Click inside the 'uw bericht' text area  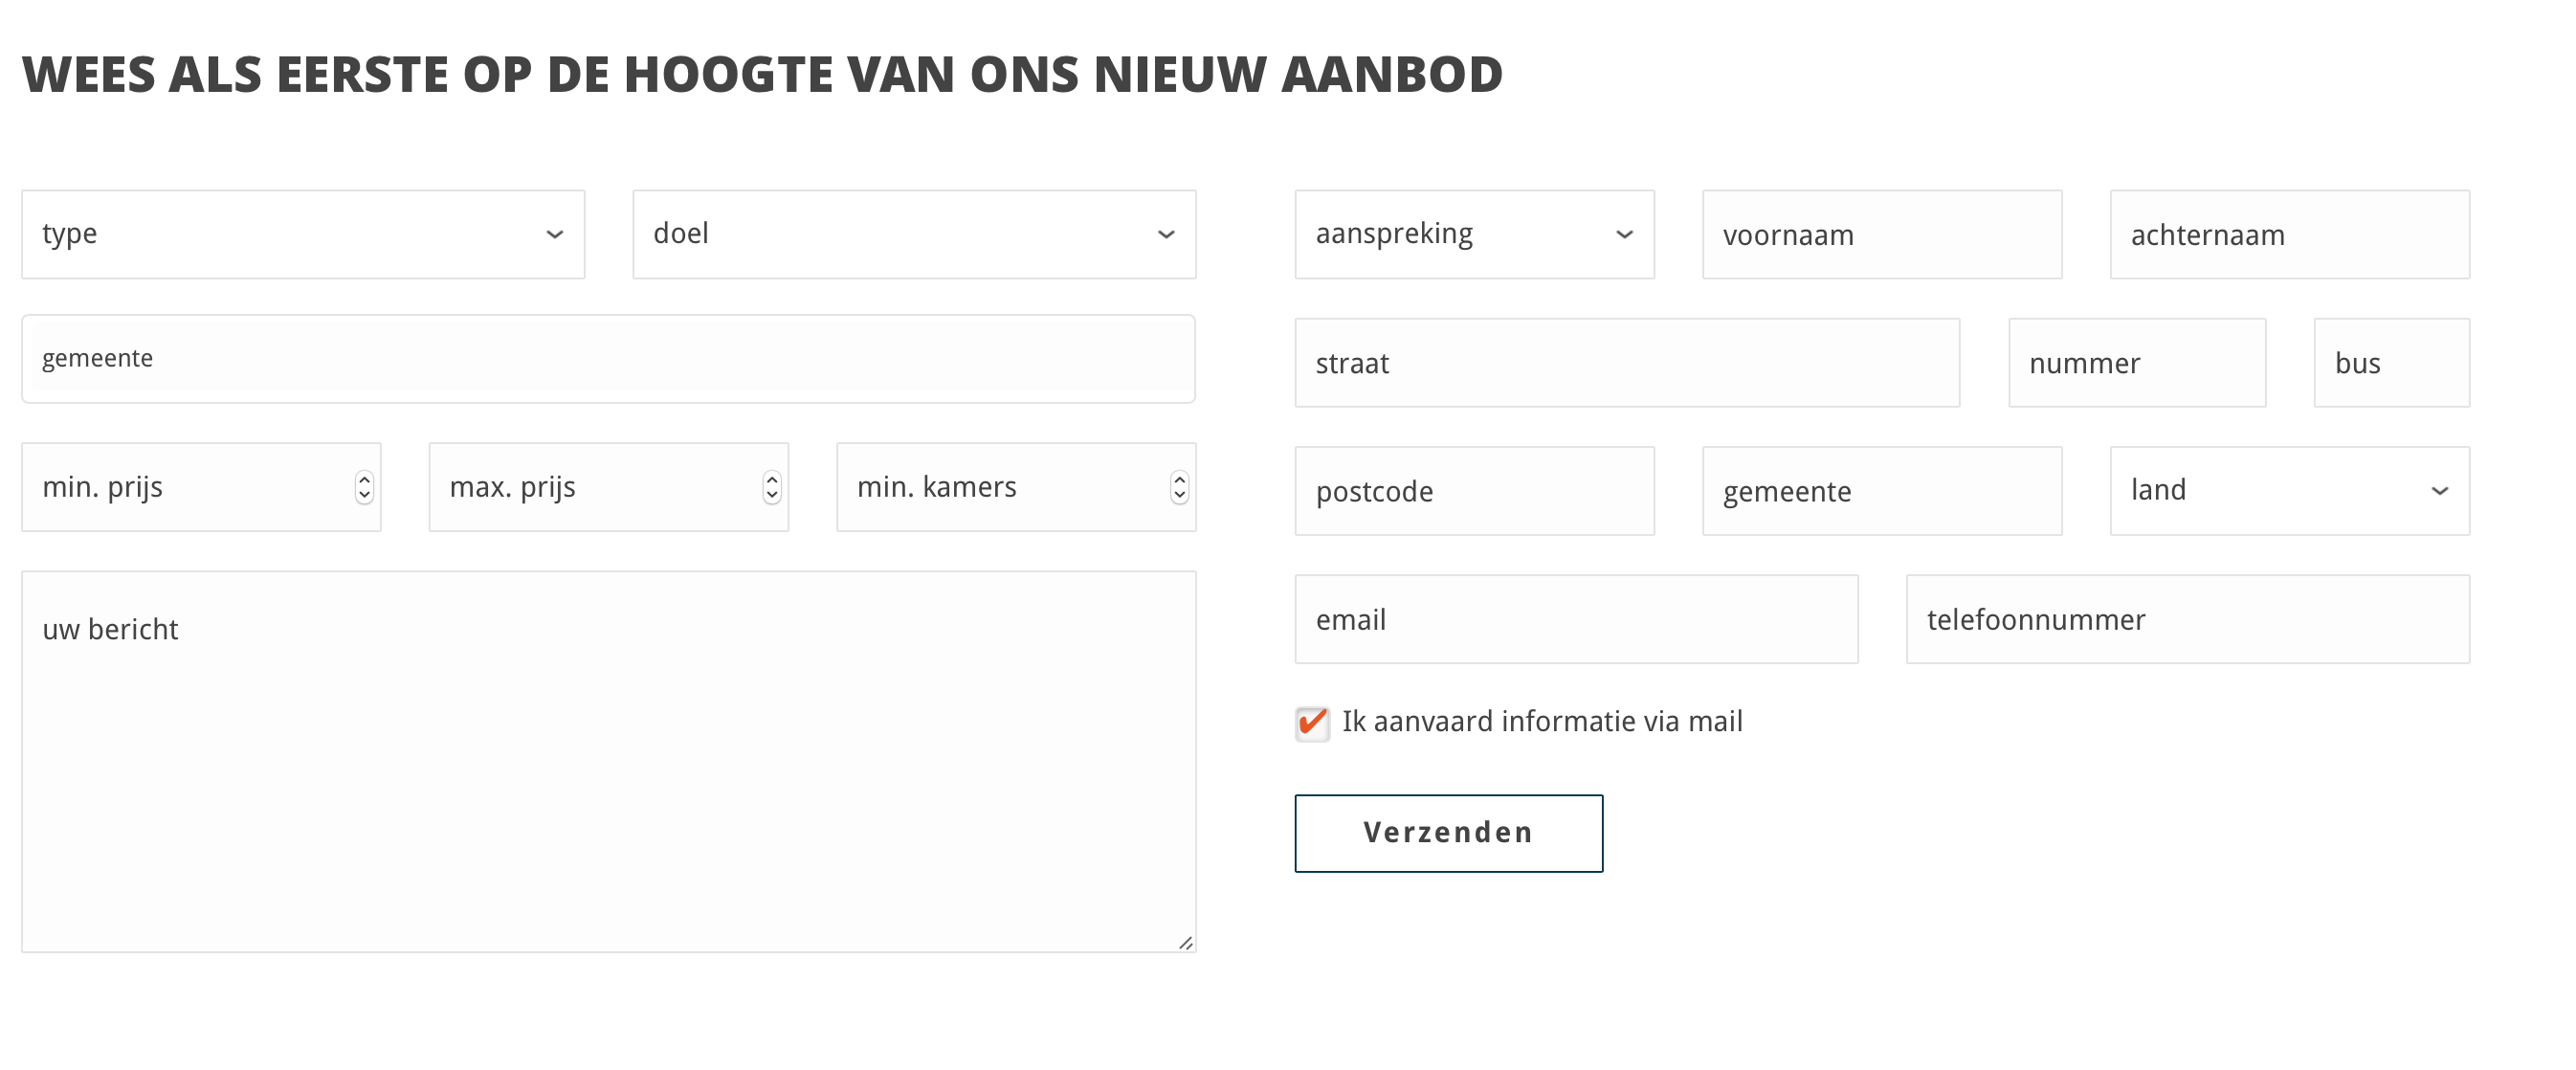[x=608, y=761]
